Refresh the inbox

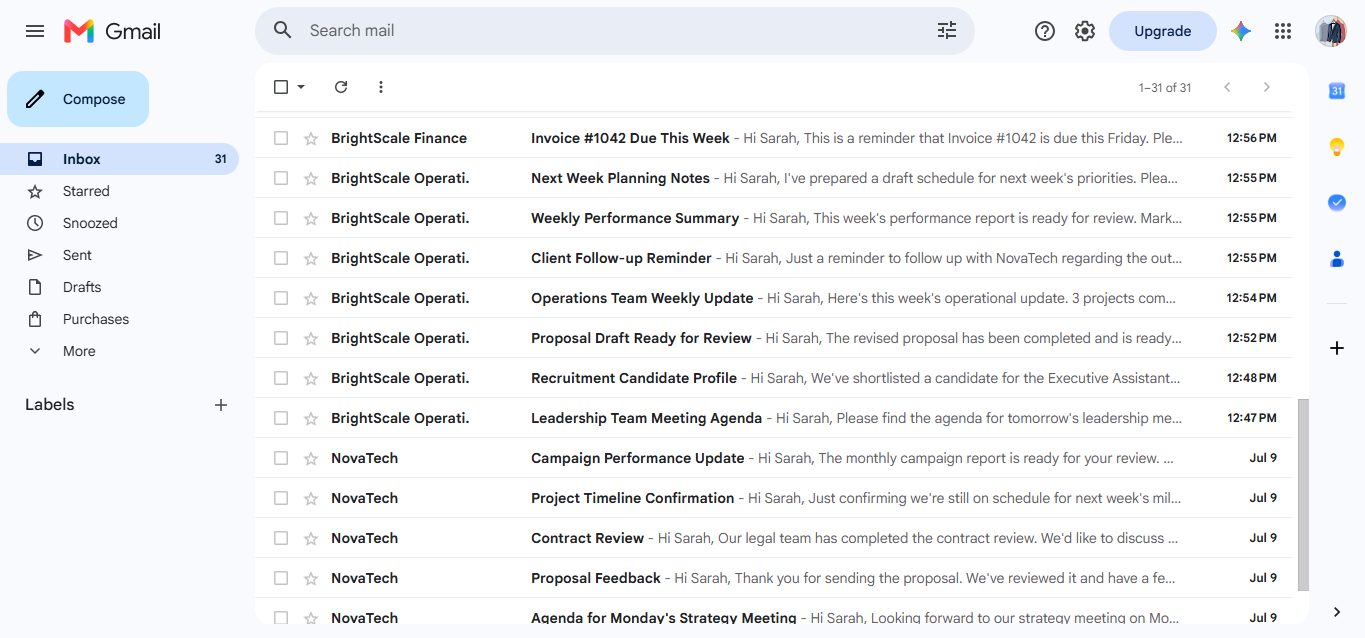pyautogui.click(x=341, y=87)
